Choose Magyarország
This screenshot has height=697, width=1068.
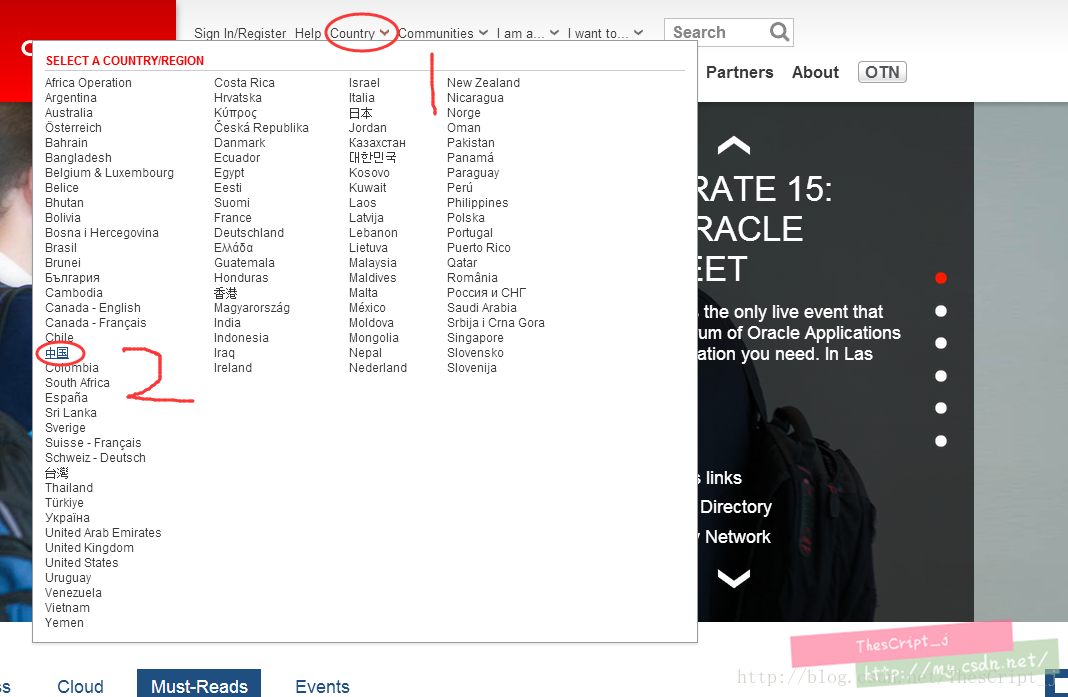click(252, 308)
